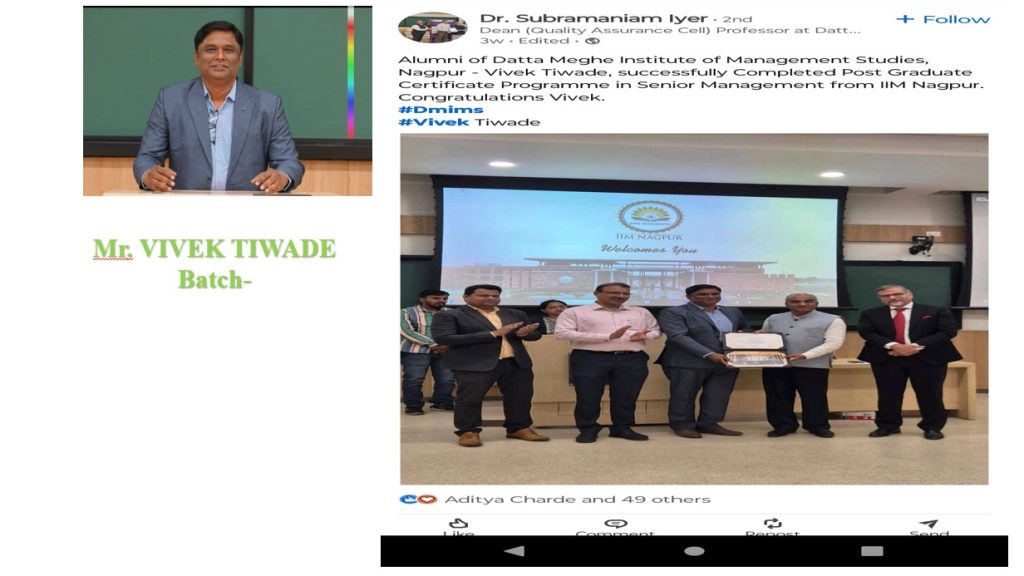Click the Send paper plane icon
The image size is (1024, 576).
[x=929, y=523]
